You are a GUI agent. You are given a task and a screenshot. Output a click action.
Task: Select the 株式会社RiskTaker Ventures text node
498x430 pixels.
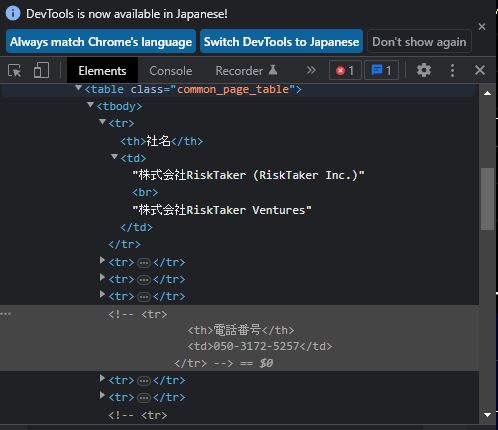[x=222, y=210]
